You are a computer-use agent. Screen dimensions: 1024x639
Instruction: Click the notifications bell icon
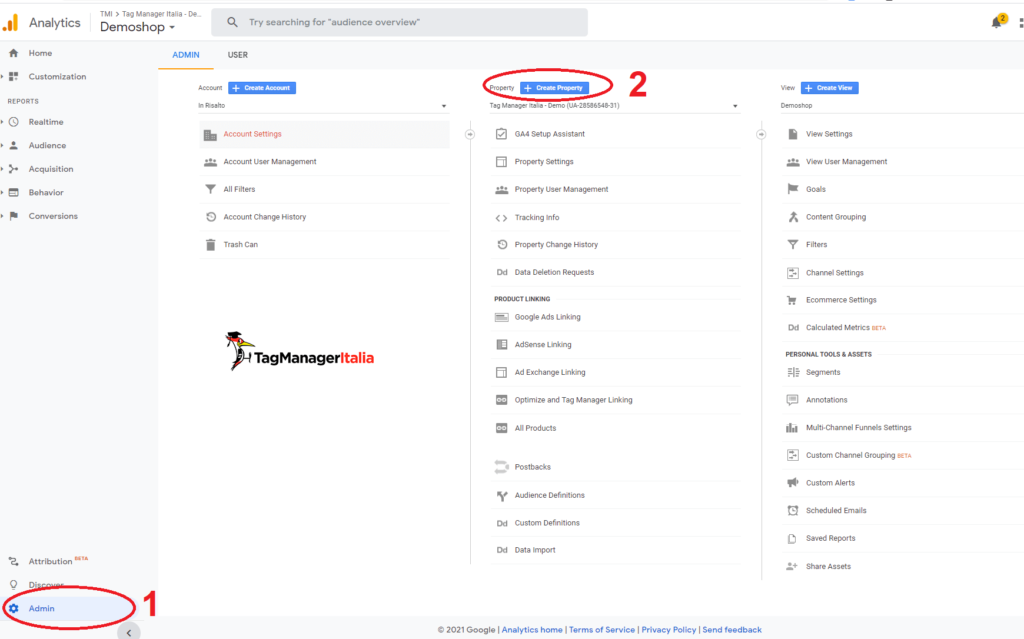996,23
